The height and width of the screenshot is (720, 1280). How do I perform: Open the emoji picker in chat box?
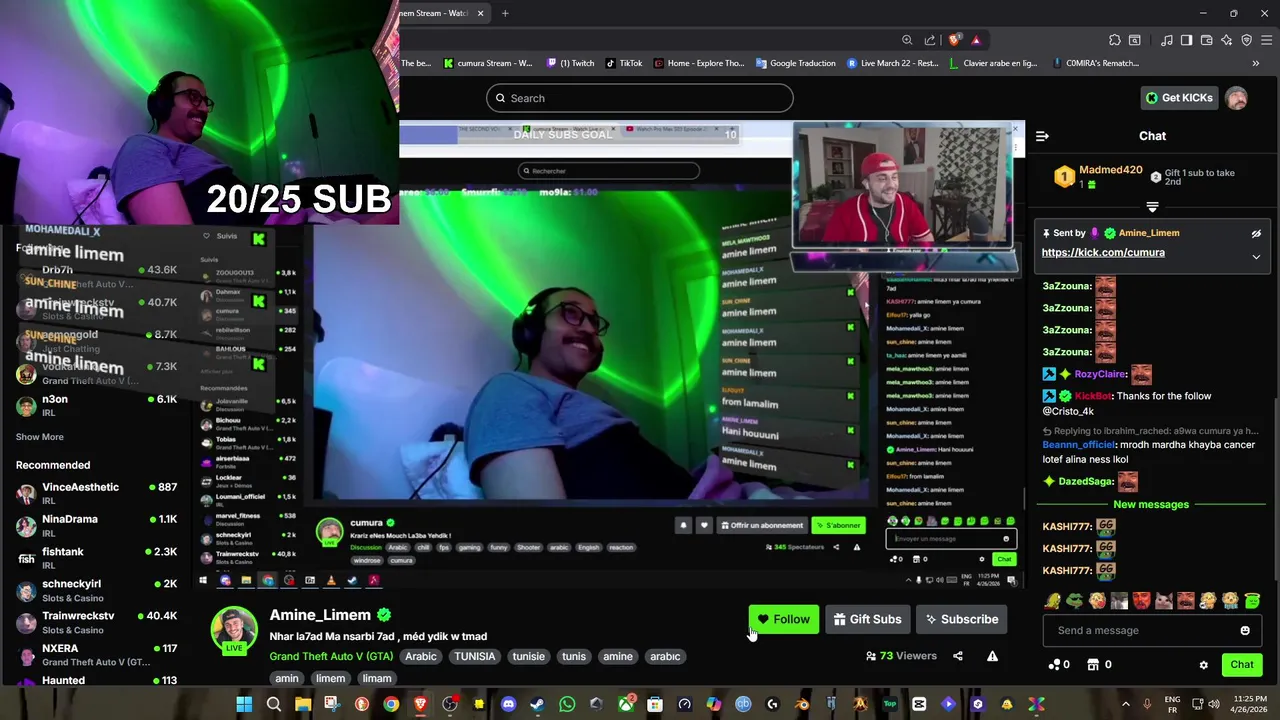pos(1245,630)
